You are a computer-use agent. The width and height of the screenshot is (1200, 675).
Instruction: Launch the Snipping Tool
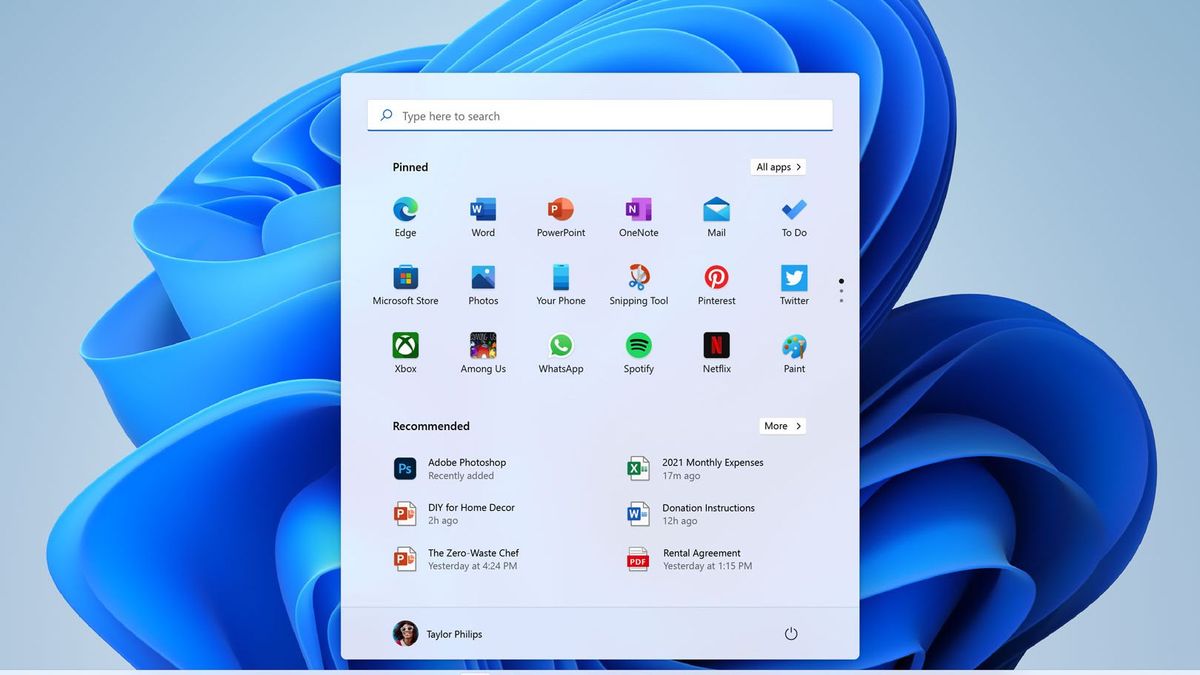point(638,277)
